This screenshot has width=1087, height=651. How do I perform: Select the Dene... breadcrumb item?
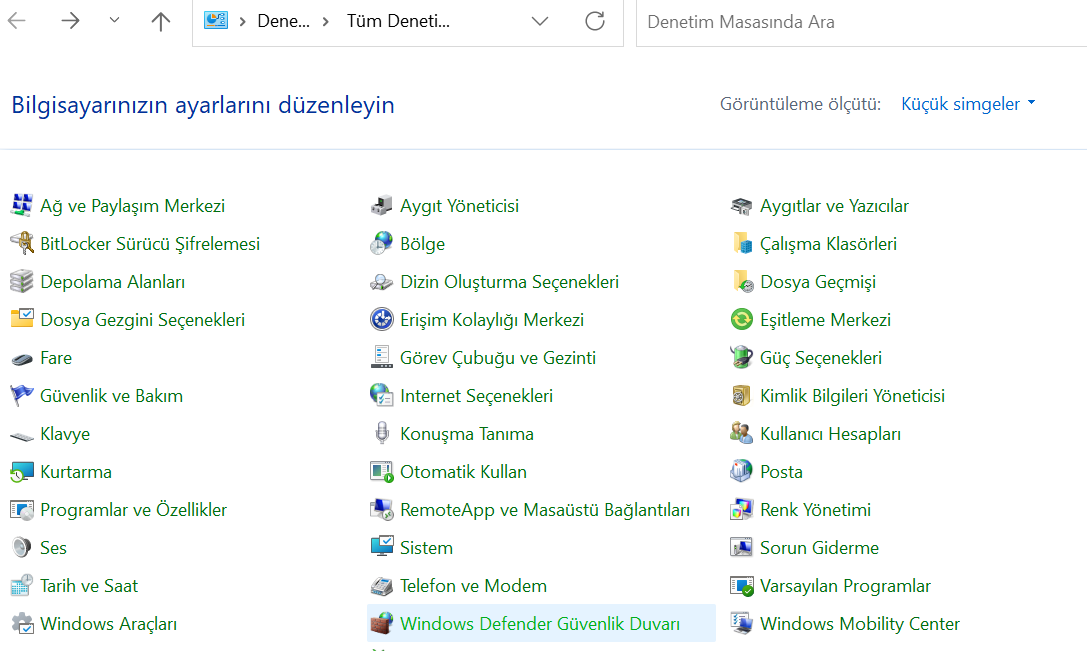click(x=283, y=22)
